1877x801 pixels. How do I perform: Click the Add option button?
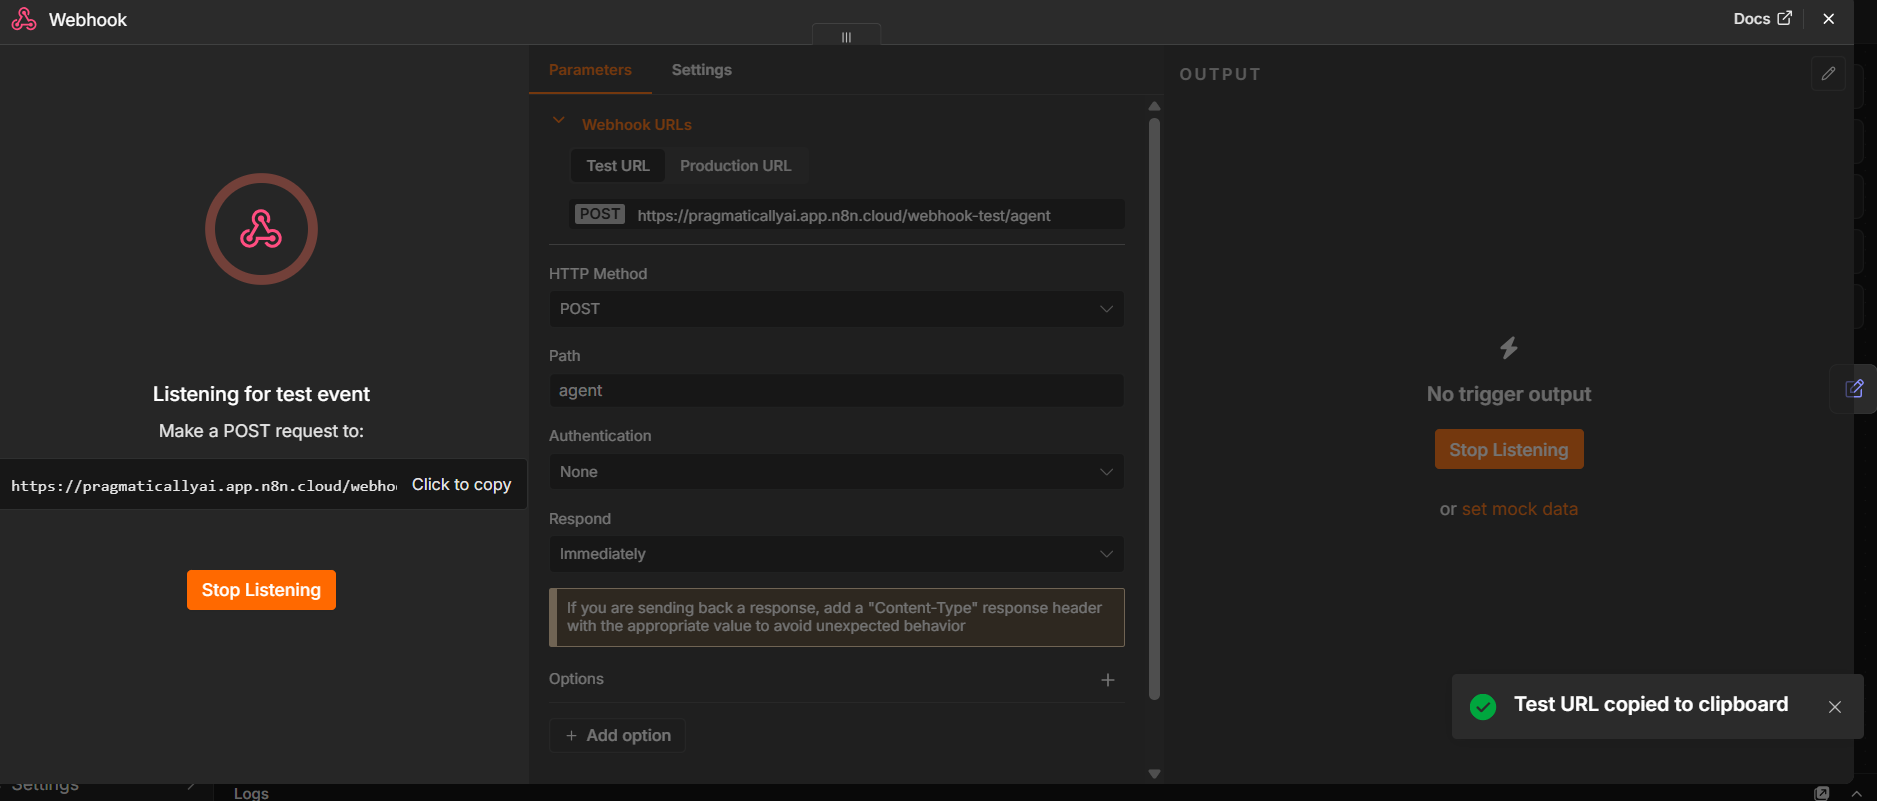click(617, 736)
